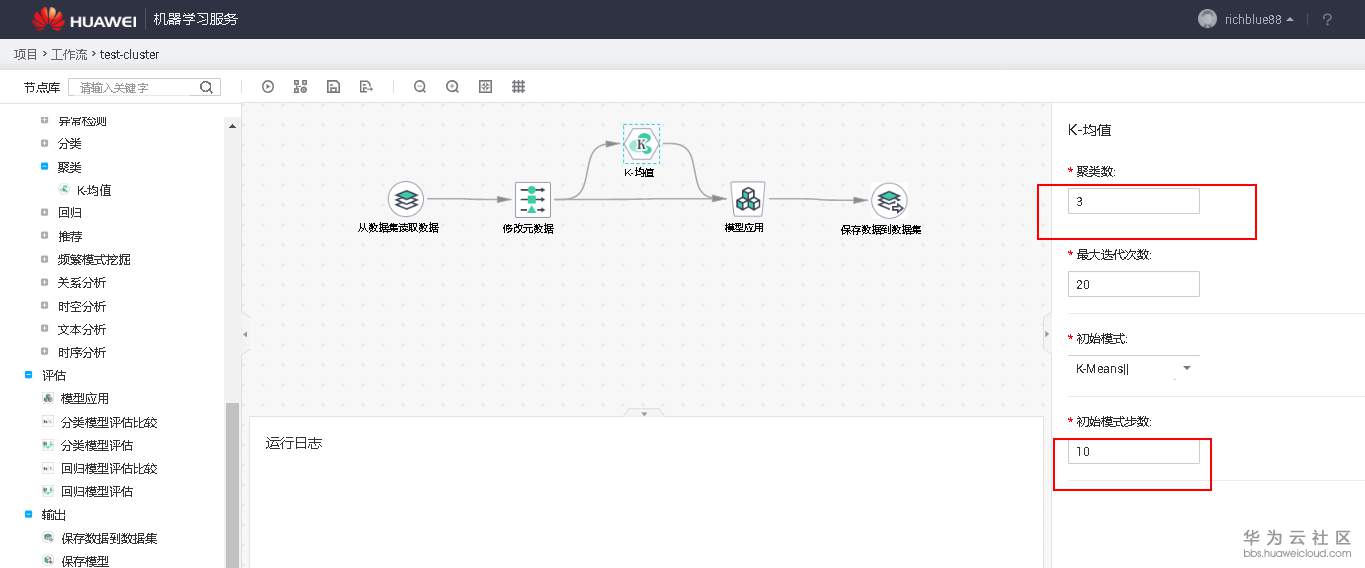Click 保存模型 in node library
The height and width of the screenshot is (568, 1365).
[x=85, y=561]
